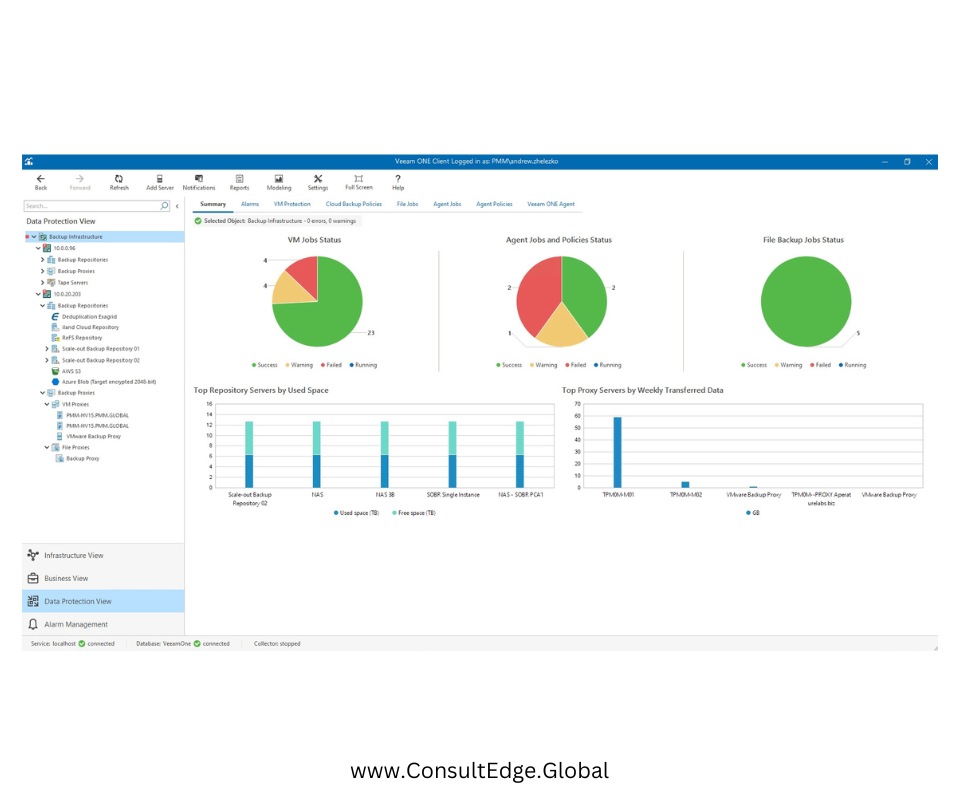959x805 pixels.
Task: Select the Azure Blob hexagon icon
Action: 55,382
